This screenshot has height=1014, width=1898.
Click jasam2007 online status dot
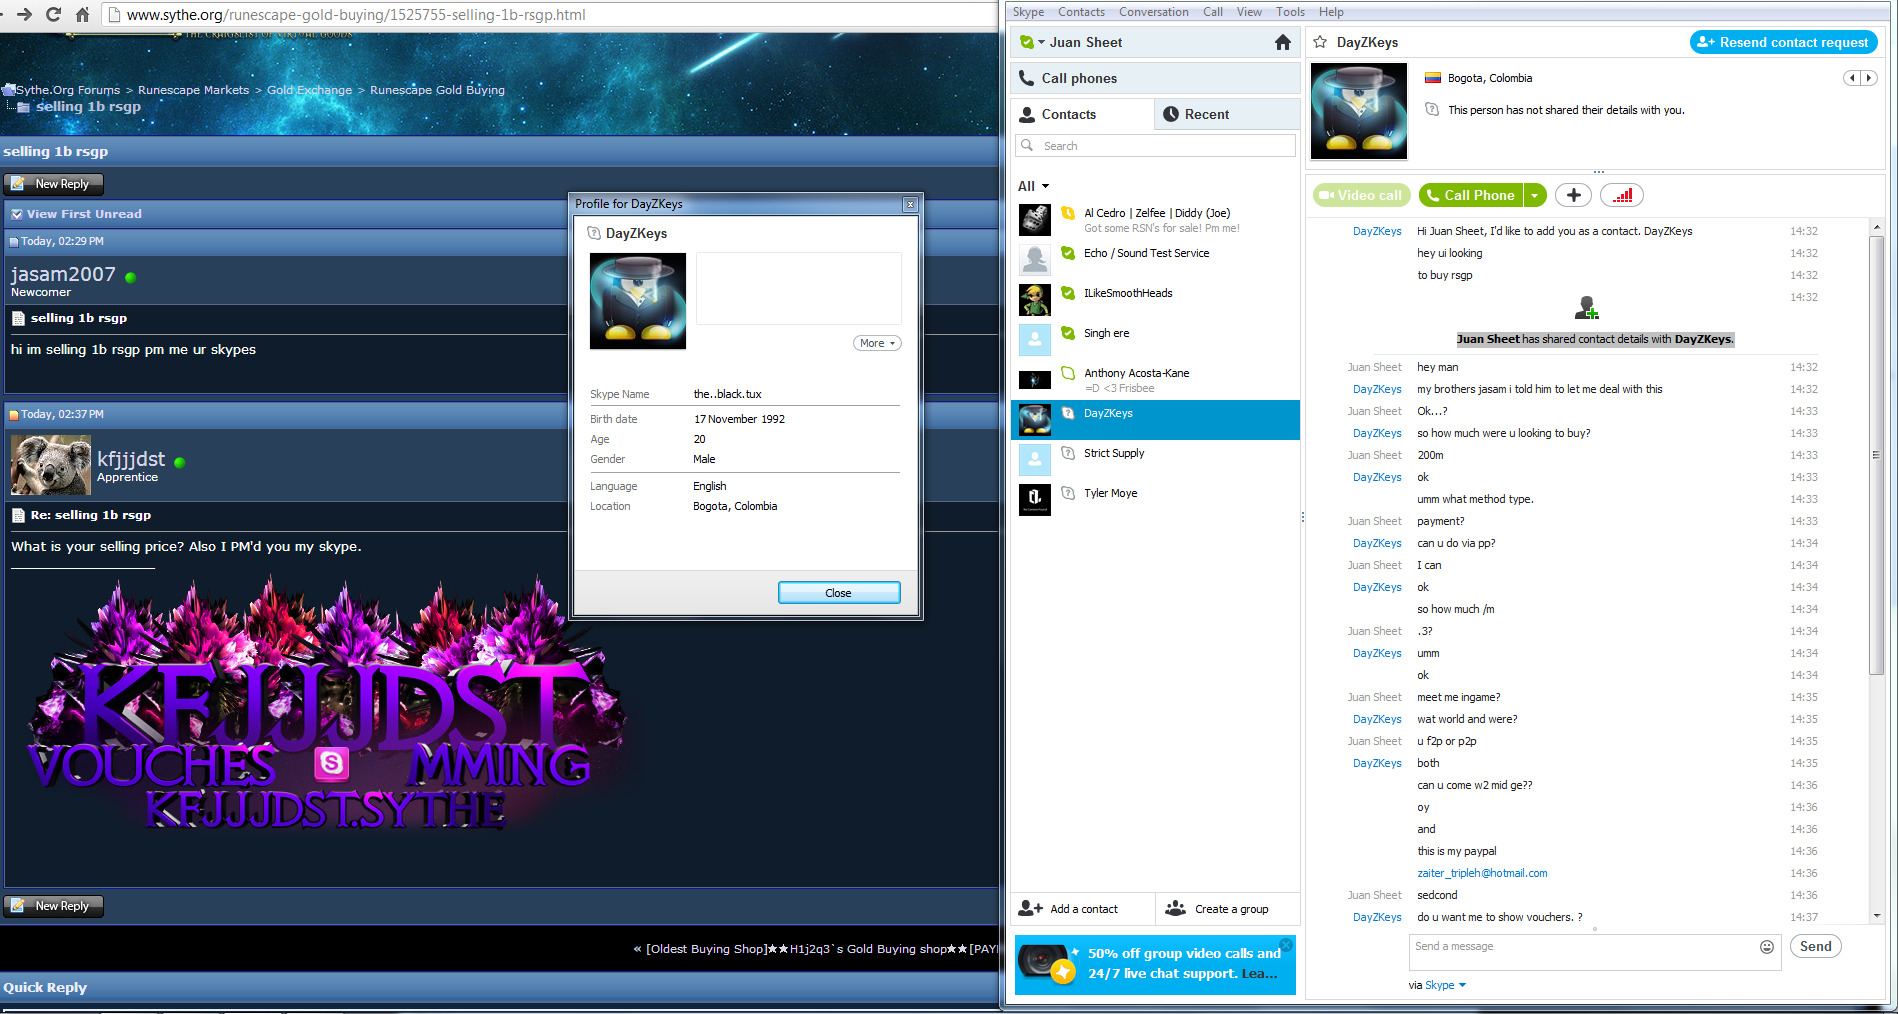130,277
